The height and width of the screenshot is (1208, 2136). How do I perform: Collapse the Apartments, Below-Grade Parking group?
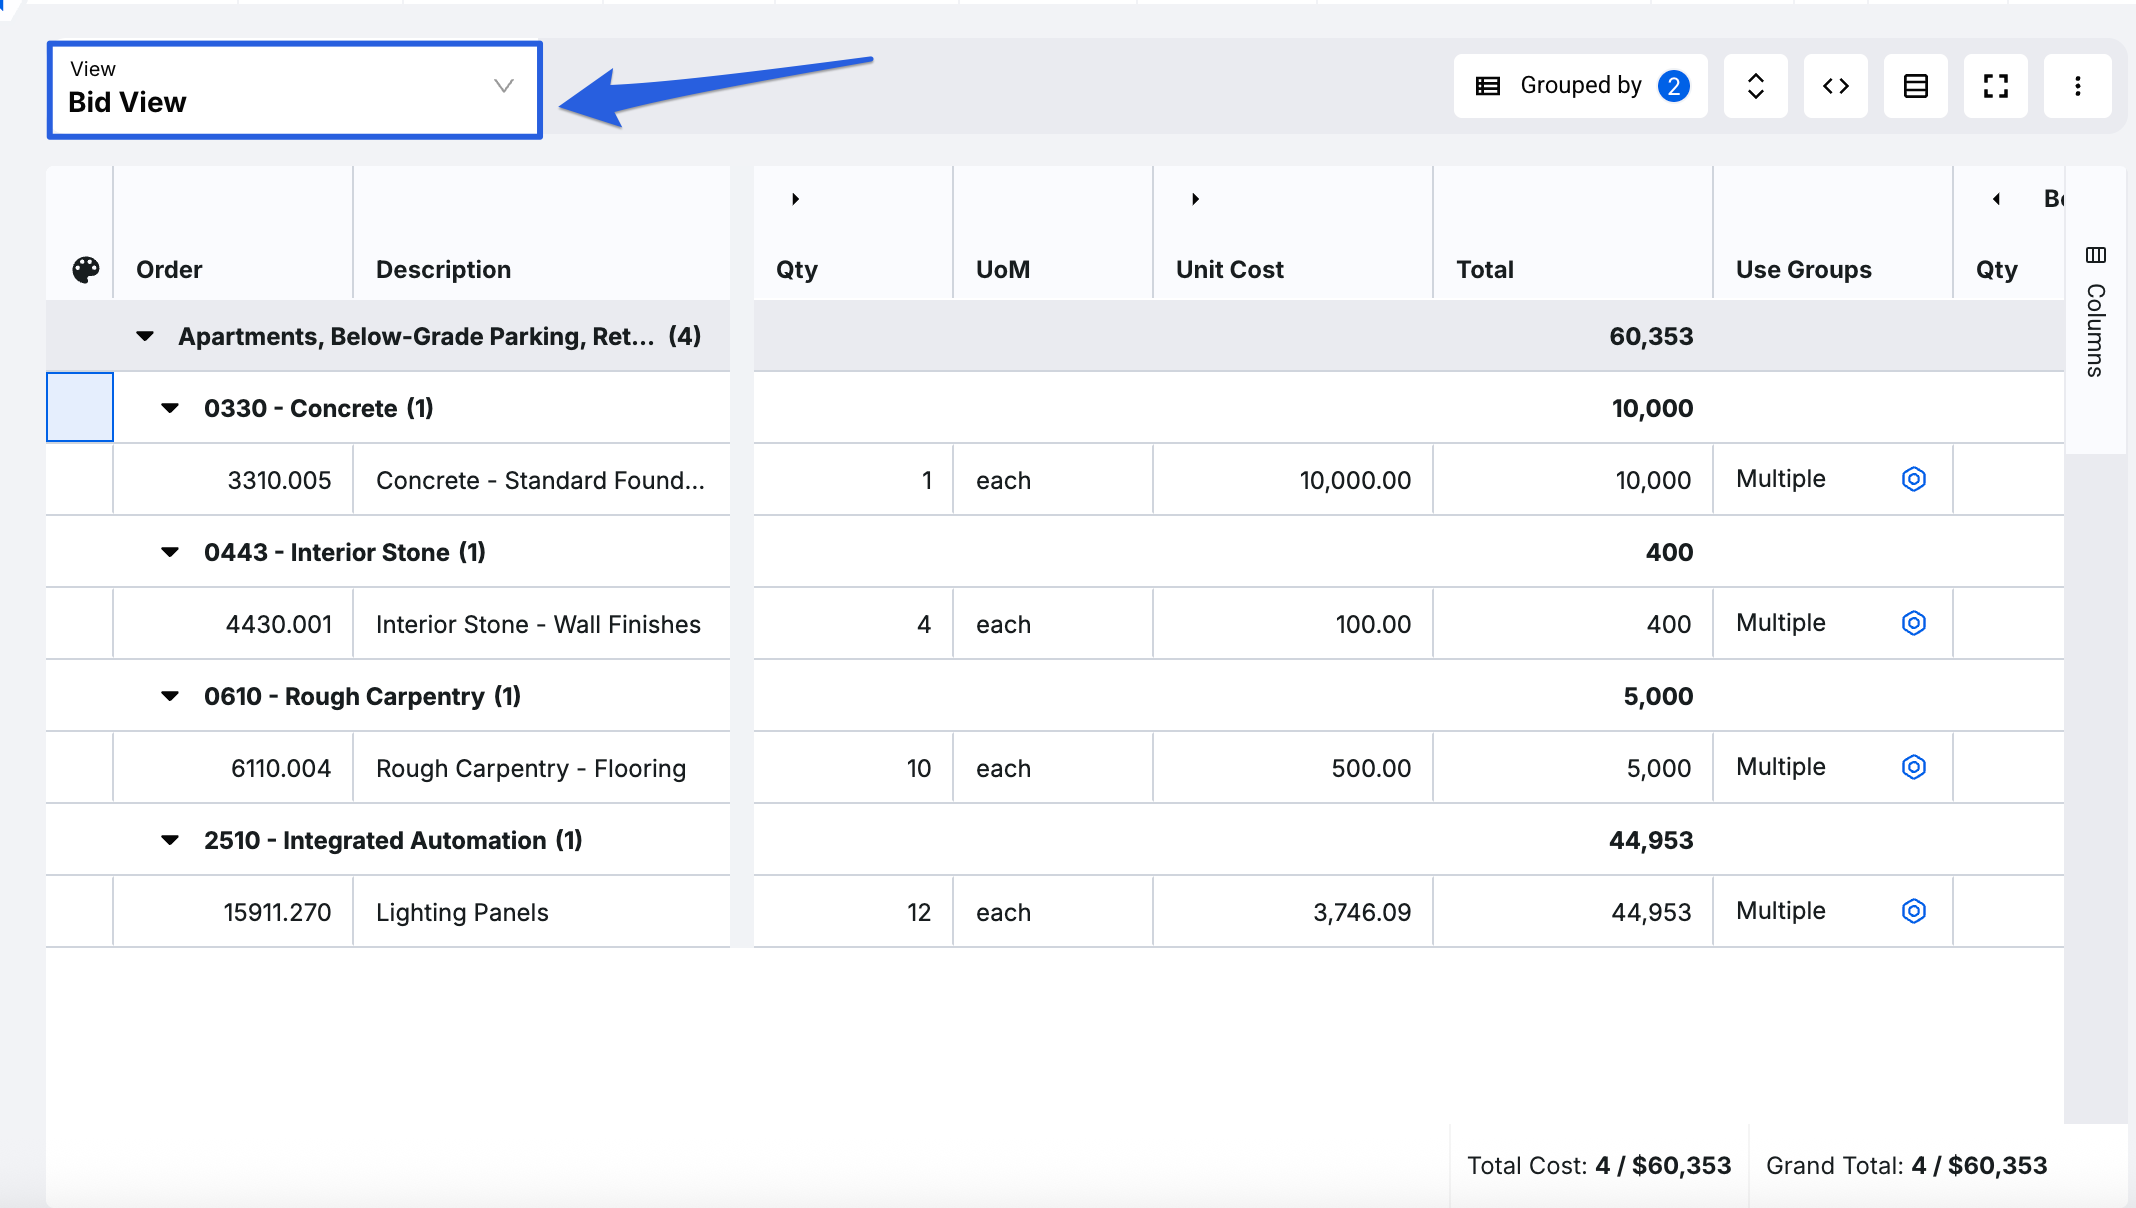click(145, 336)
